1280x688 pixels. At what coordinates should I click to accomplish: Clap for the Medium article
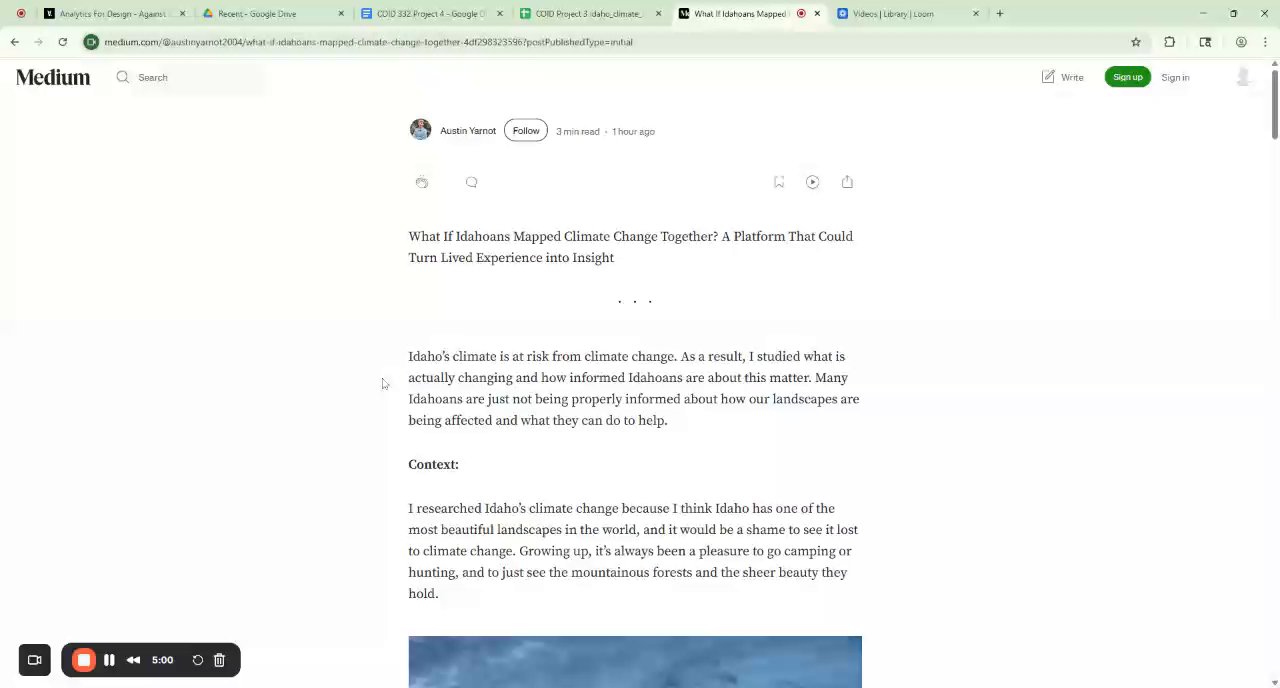(422, 182)
